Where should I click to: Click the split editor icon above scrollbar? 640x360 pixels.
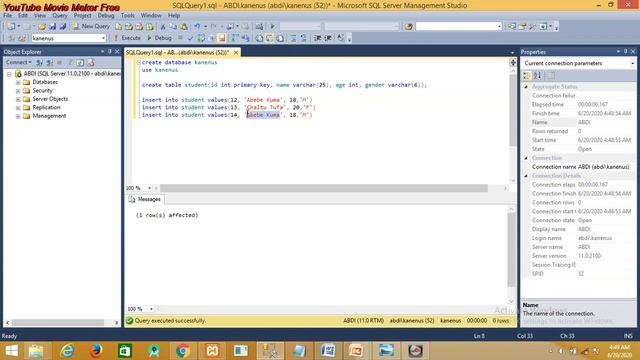coord(513,62)
